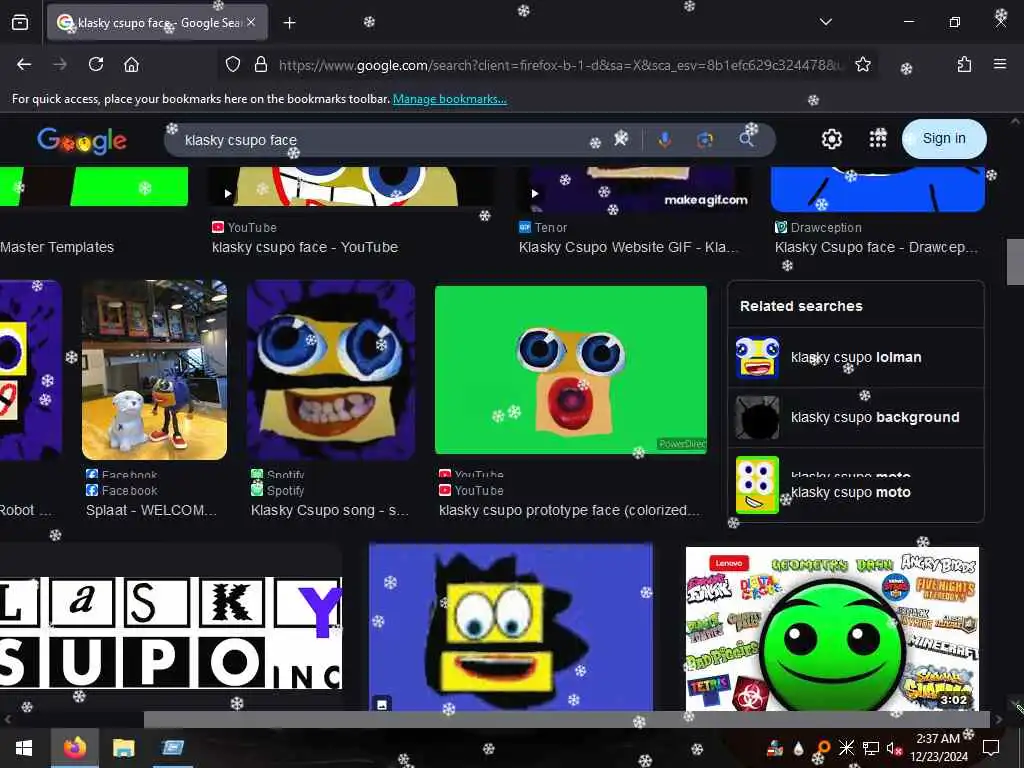Show site security lock info
This screenshot has height=768, width=1024.
261,64
